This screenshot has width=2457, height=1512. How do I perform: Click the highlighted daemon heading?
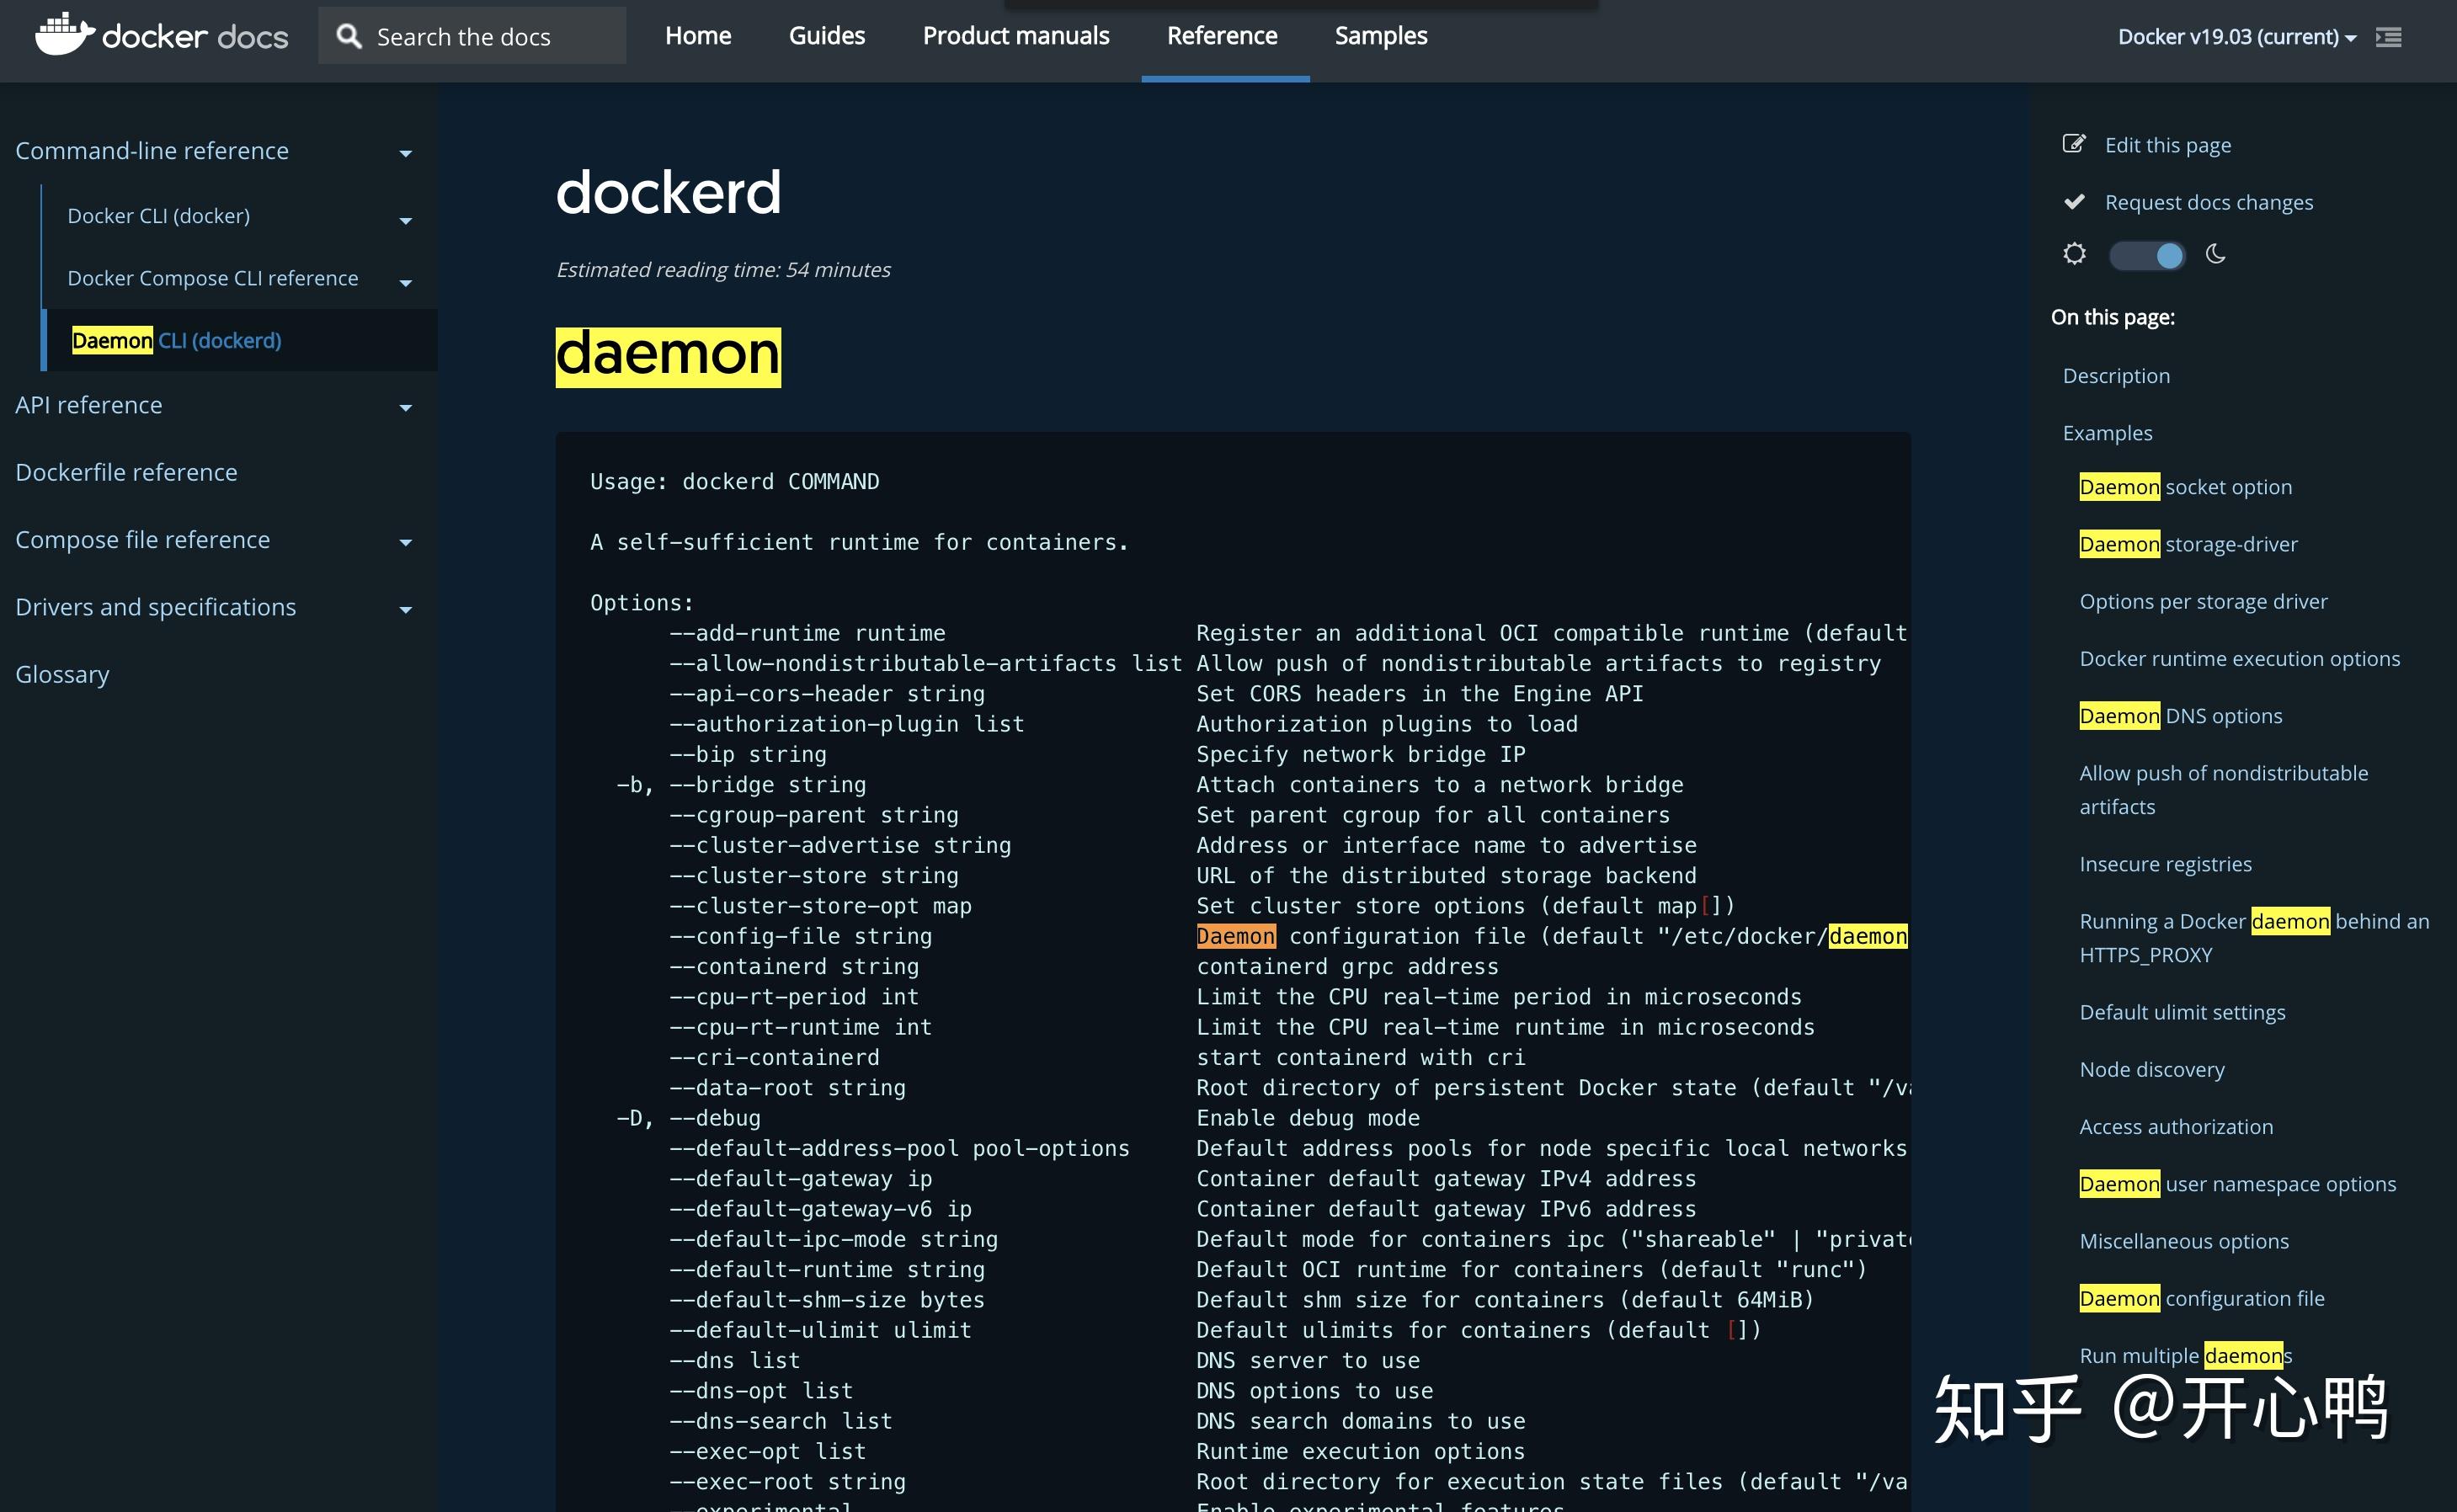point(668,356)
